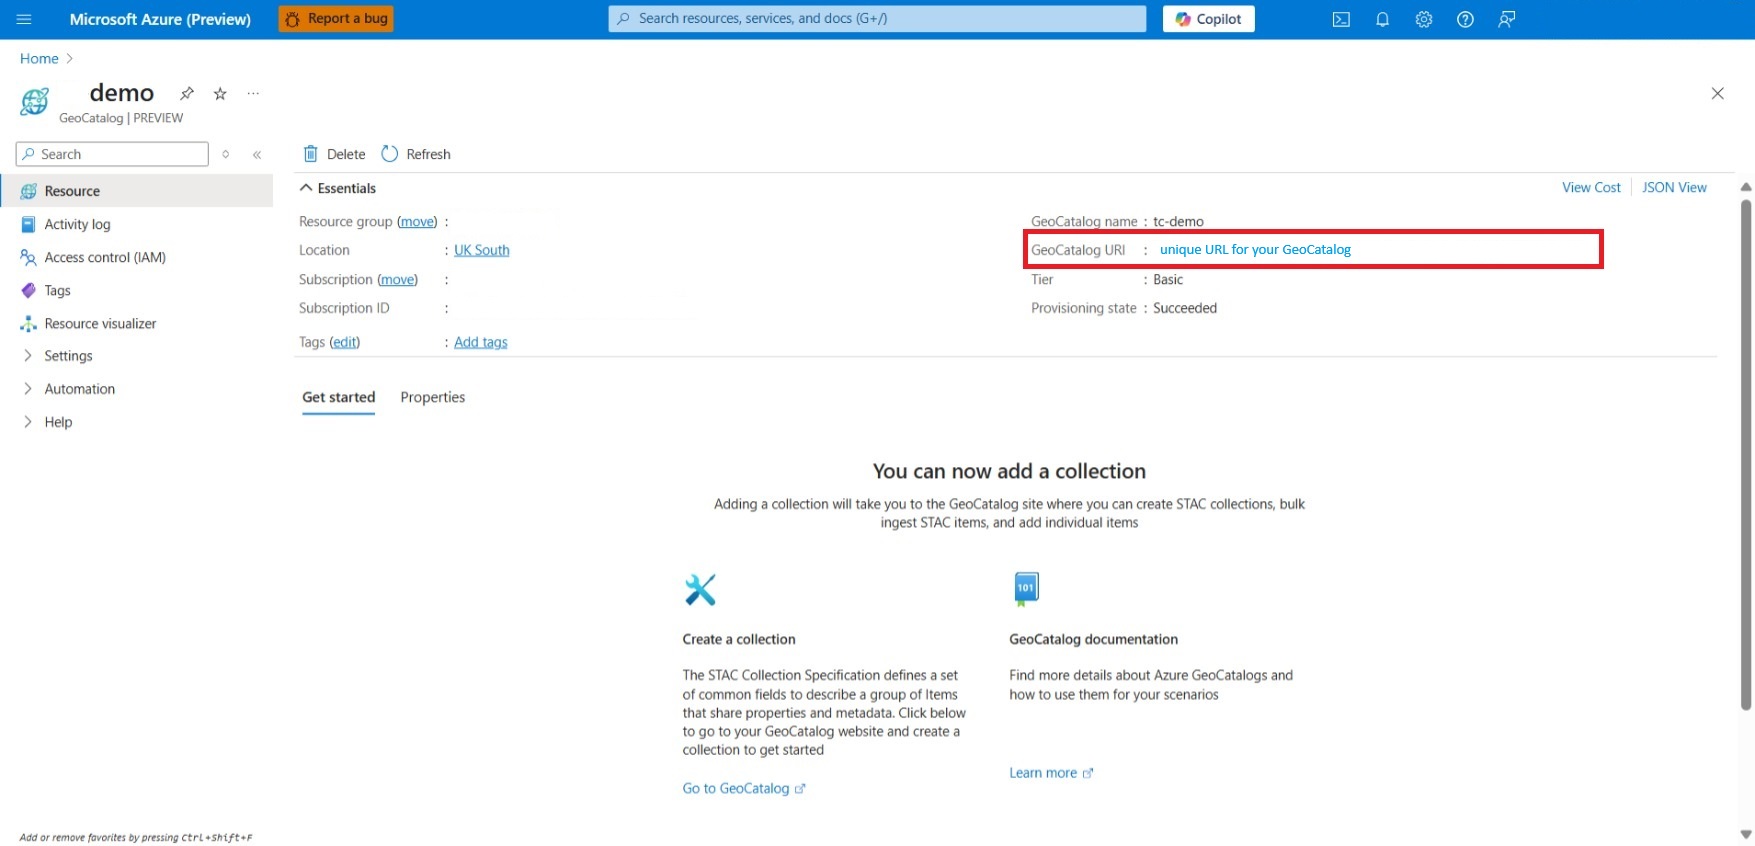Open JSON View
Viewport: 1755px width, 846px height.
point(1674,188)
